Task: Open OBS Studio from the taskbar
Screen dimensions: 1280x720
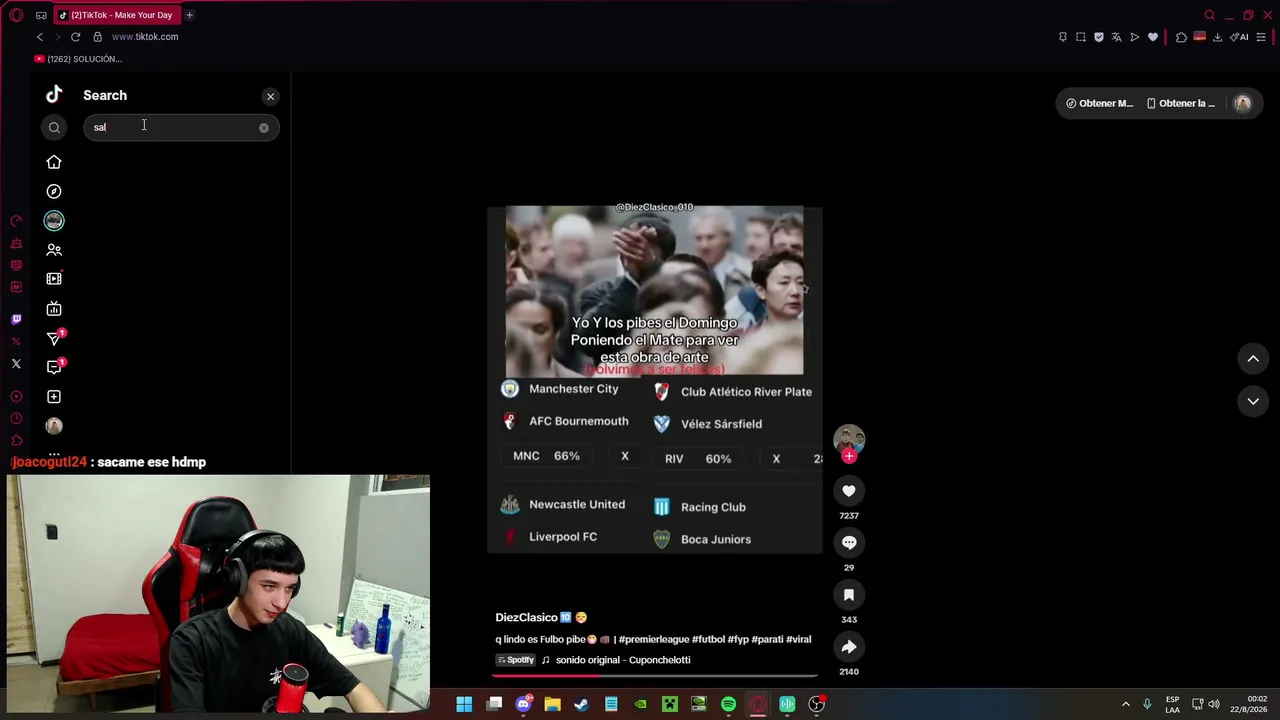Action: pyautogui.click(x=816, y=704)
